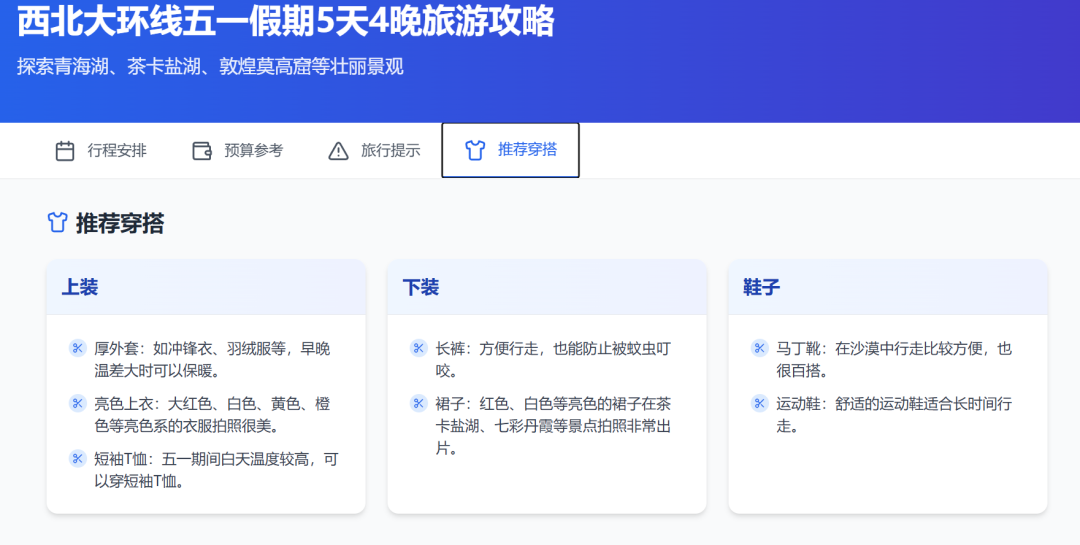This screenshot has width=1080, height=545.
Task: Click scissors icon next to 马丁靴 item
Action: tap(759, 348)
